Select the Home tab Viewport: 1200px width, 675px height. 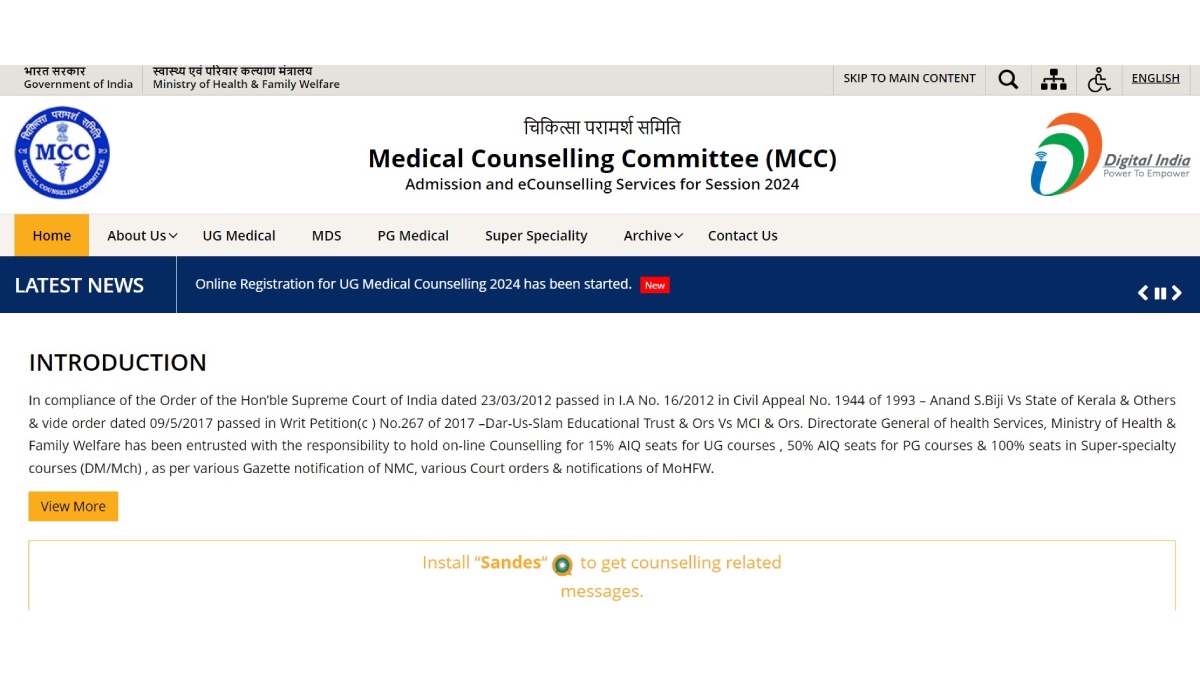(x=51, y=235)
